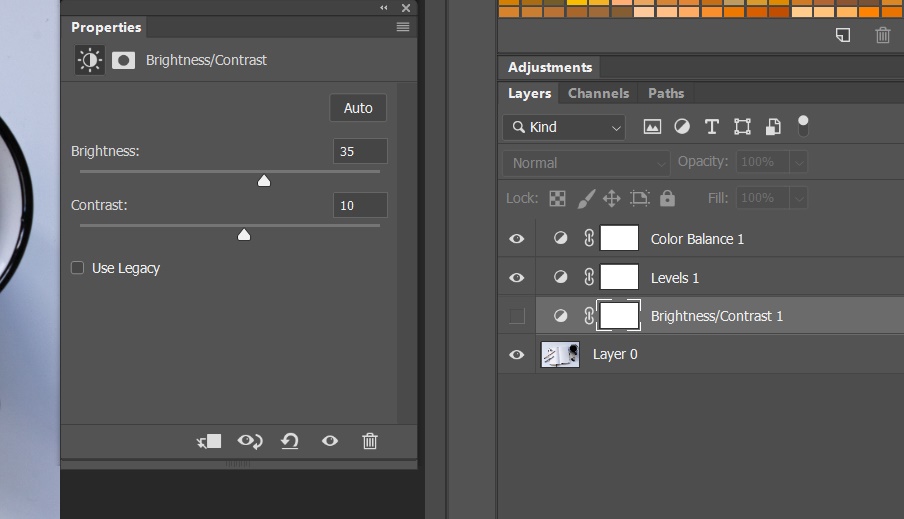Collapse the Properties panel with double arrows
The height and width of the screenshot is (519, 904).
tap(384, 7)
